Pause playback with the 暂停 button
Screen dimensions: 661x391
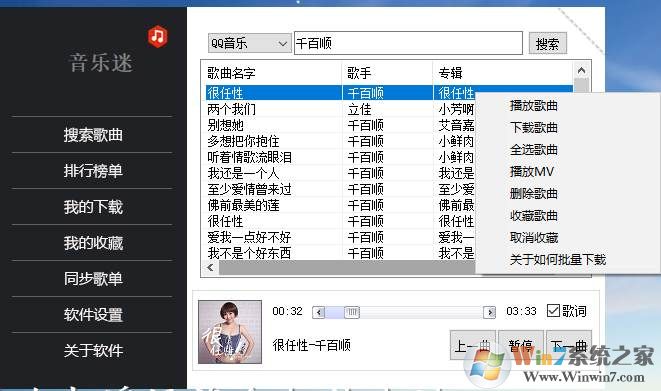tap(521, 345)
